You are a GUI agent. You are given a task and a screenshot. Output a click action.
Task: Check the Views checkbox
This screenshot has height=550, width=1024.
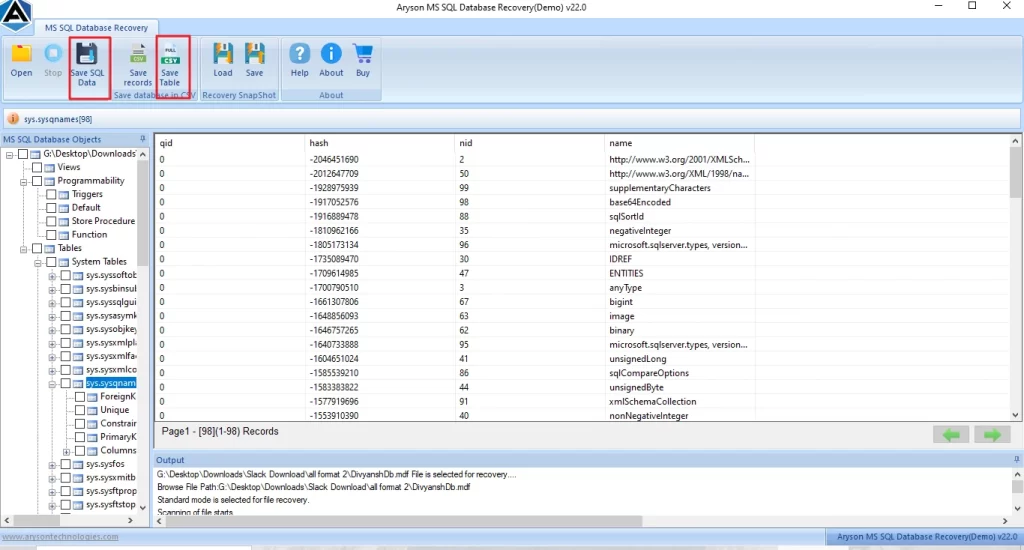pos(37,167)
